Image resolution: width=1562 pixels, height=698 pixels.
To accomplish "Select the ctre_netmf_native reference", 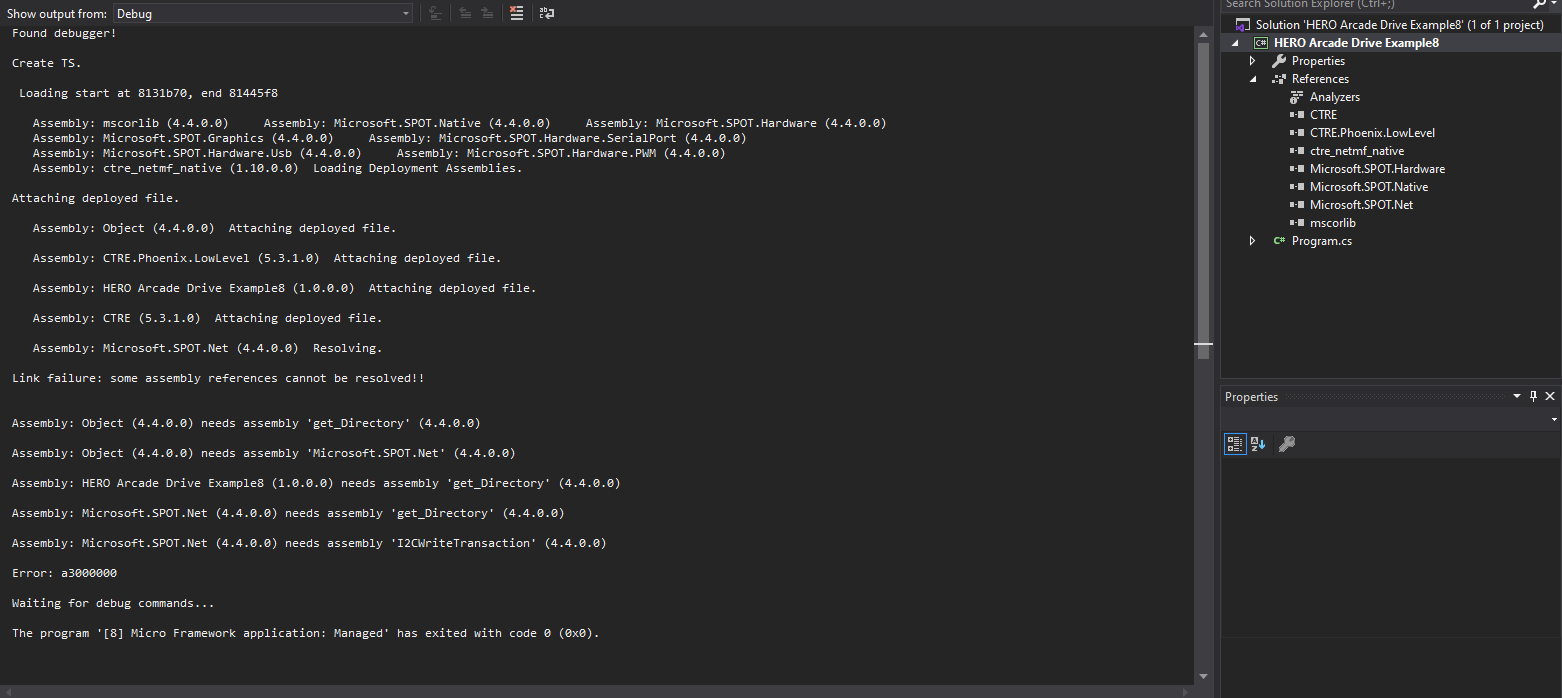I will [1357, 151].
